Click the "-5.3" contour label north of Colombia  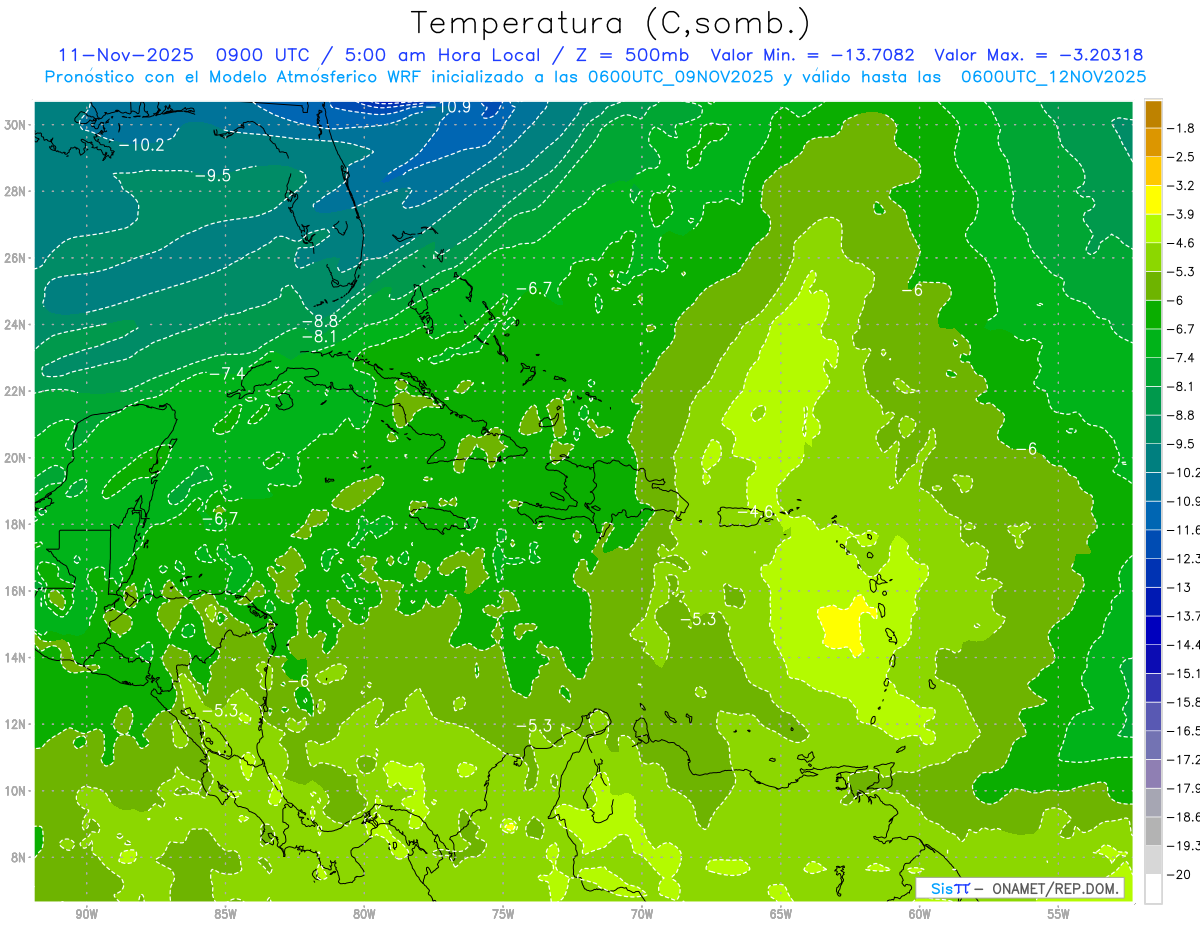[534, 725]
